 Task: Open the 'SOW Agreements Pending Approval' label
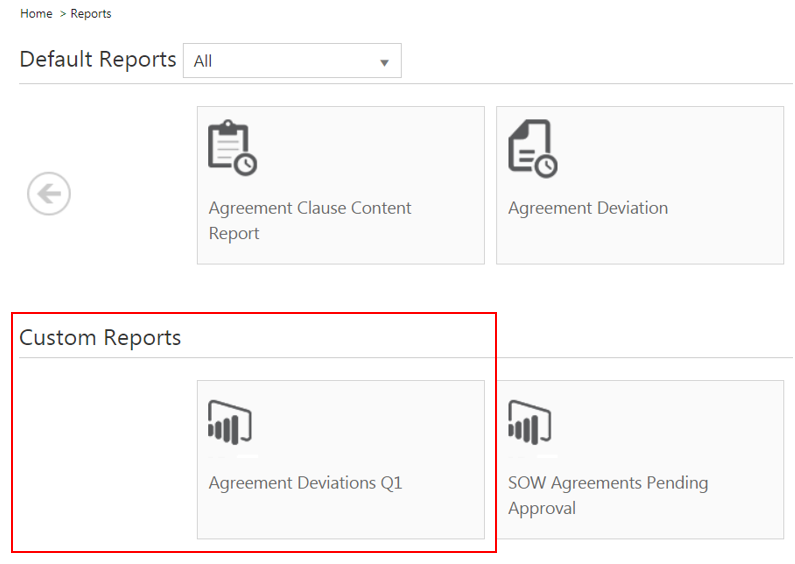pos(608,495)
